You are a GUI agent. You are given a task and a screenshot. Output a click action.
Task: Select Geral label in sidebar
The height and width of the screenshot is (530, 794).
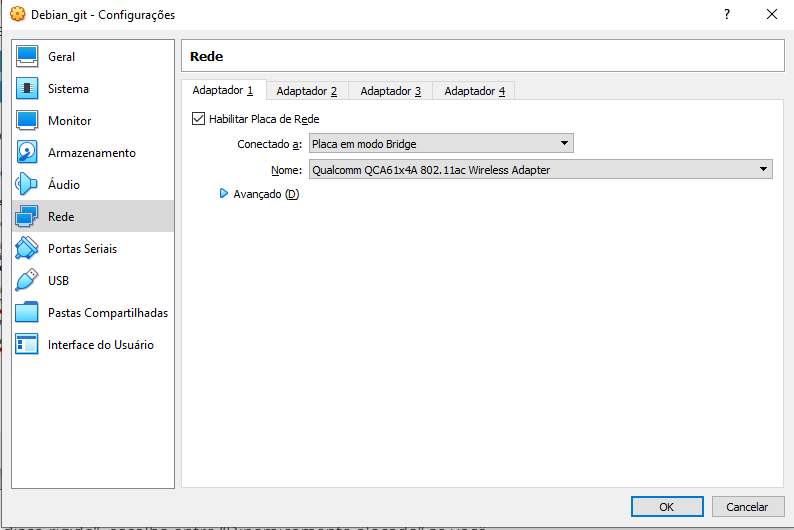pos(61,57)
